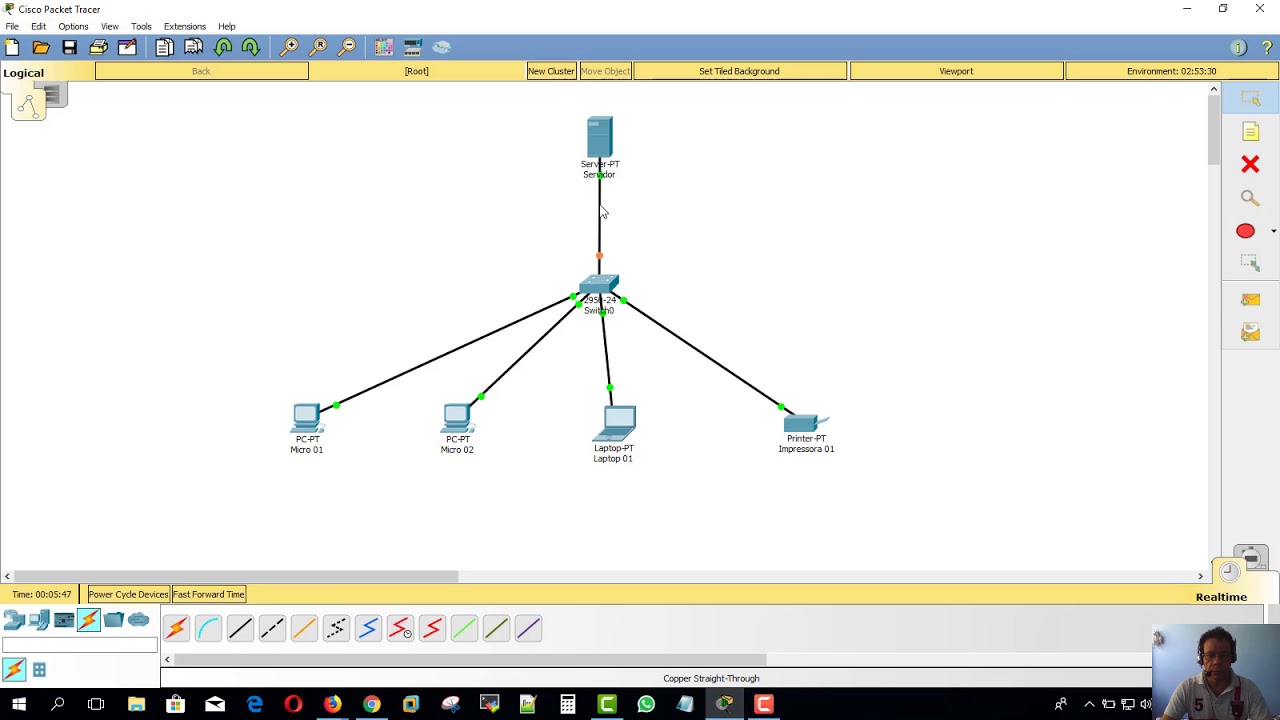Open the Options menu

[x=73, y=26]
